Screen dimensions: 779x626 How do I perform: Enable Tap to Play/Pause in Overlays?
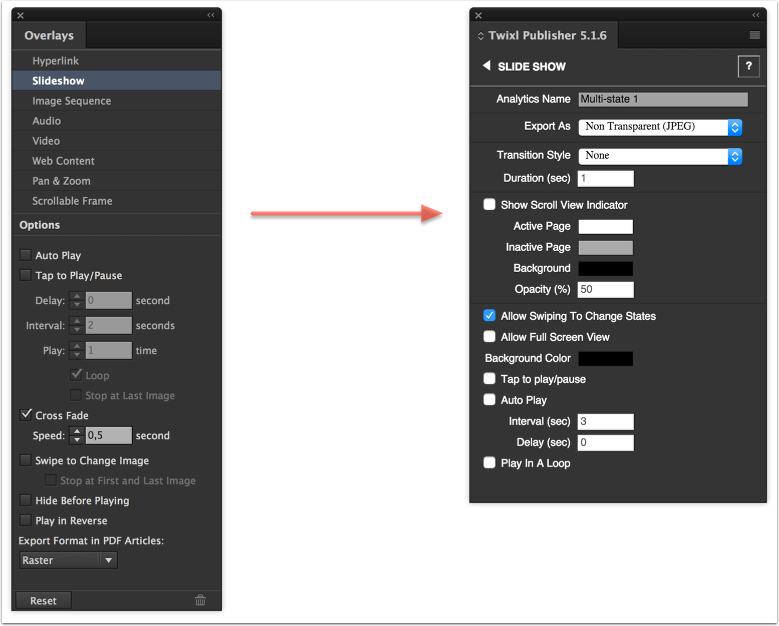[25, 275]
